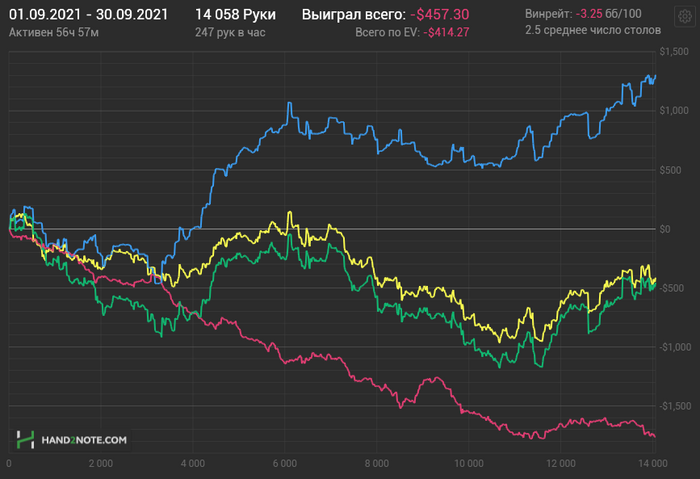Click the 8 000 x-axis label

point(377,463)
